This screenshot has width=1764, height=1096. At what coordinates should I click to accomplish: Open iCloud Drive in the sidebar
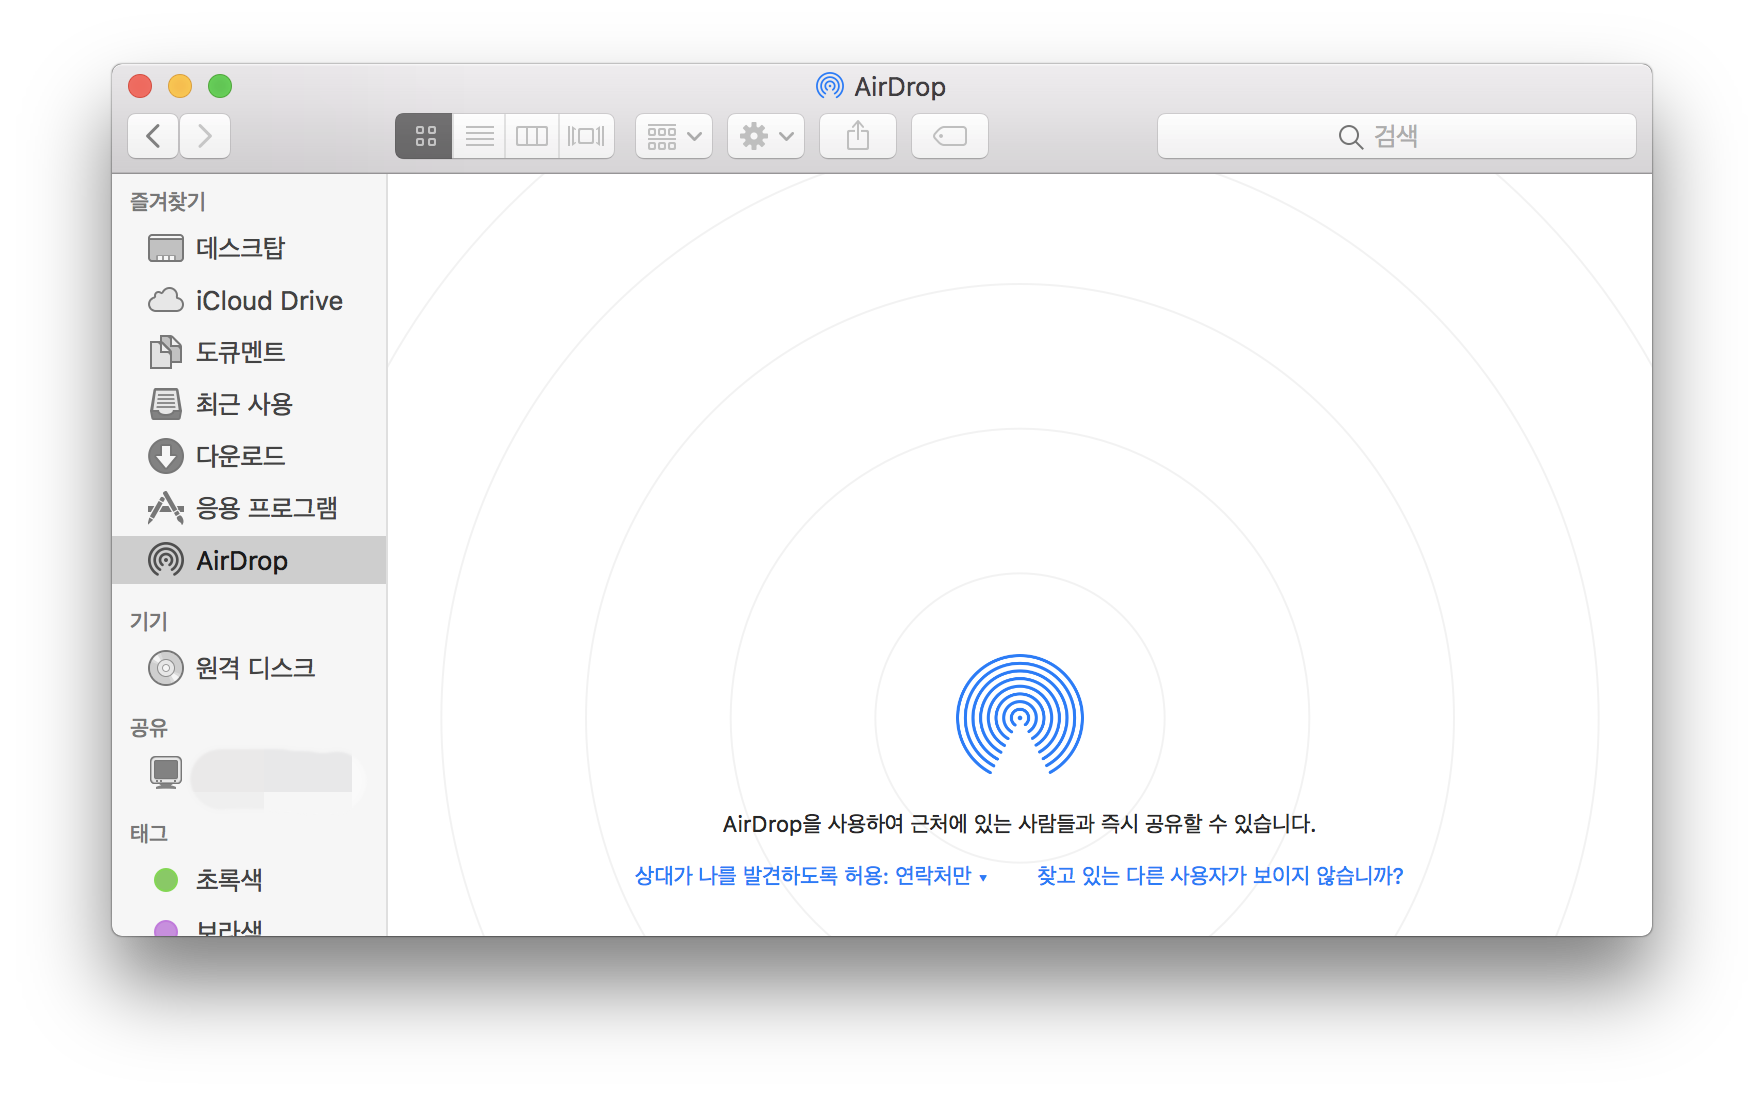[x=249, y=300]
